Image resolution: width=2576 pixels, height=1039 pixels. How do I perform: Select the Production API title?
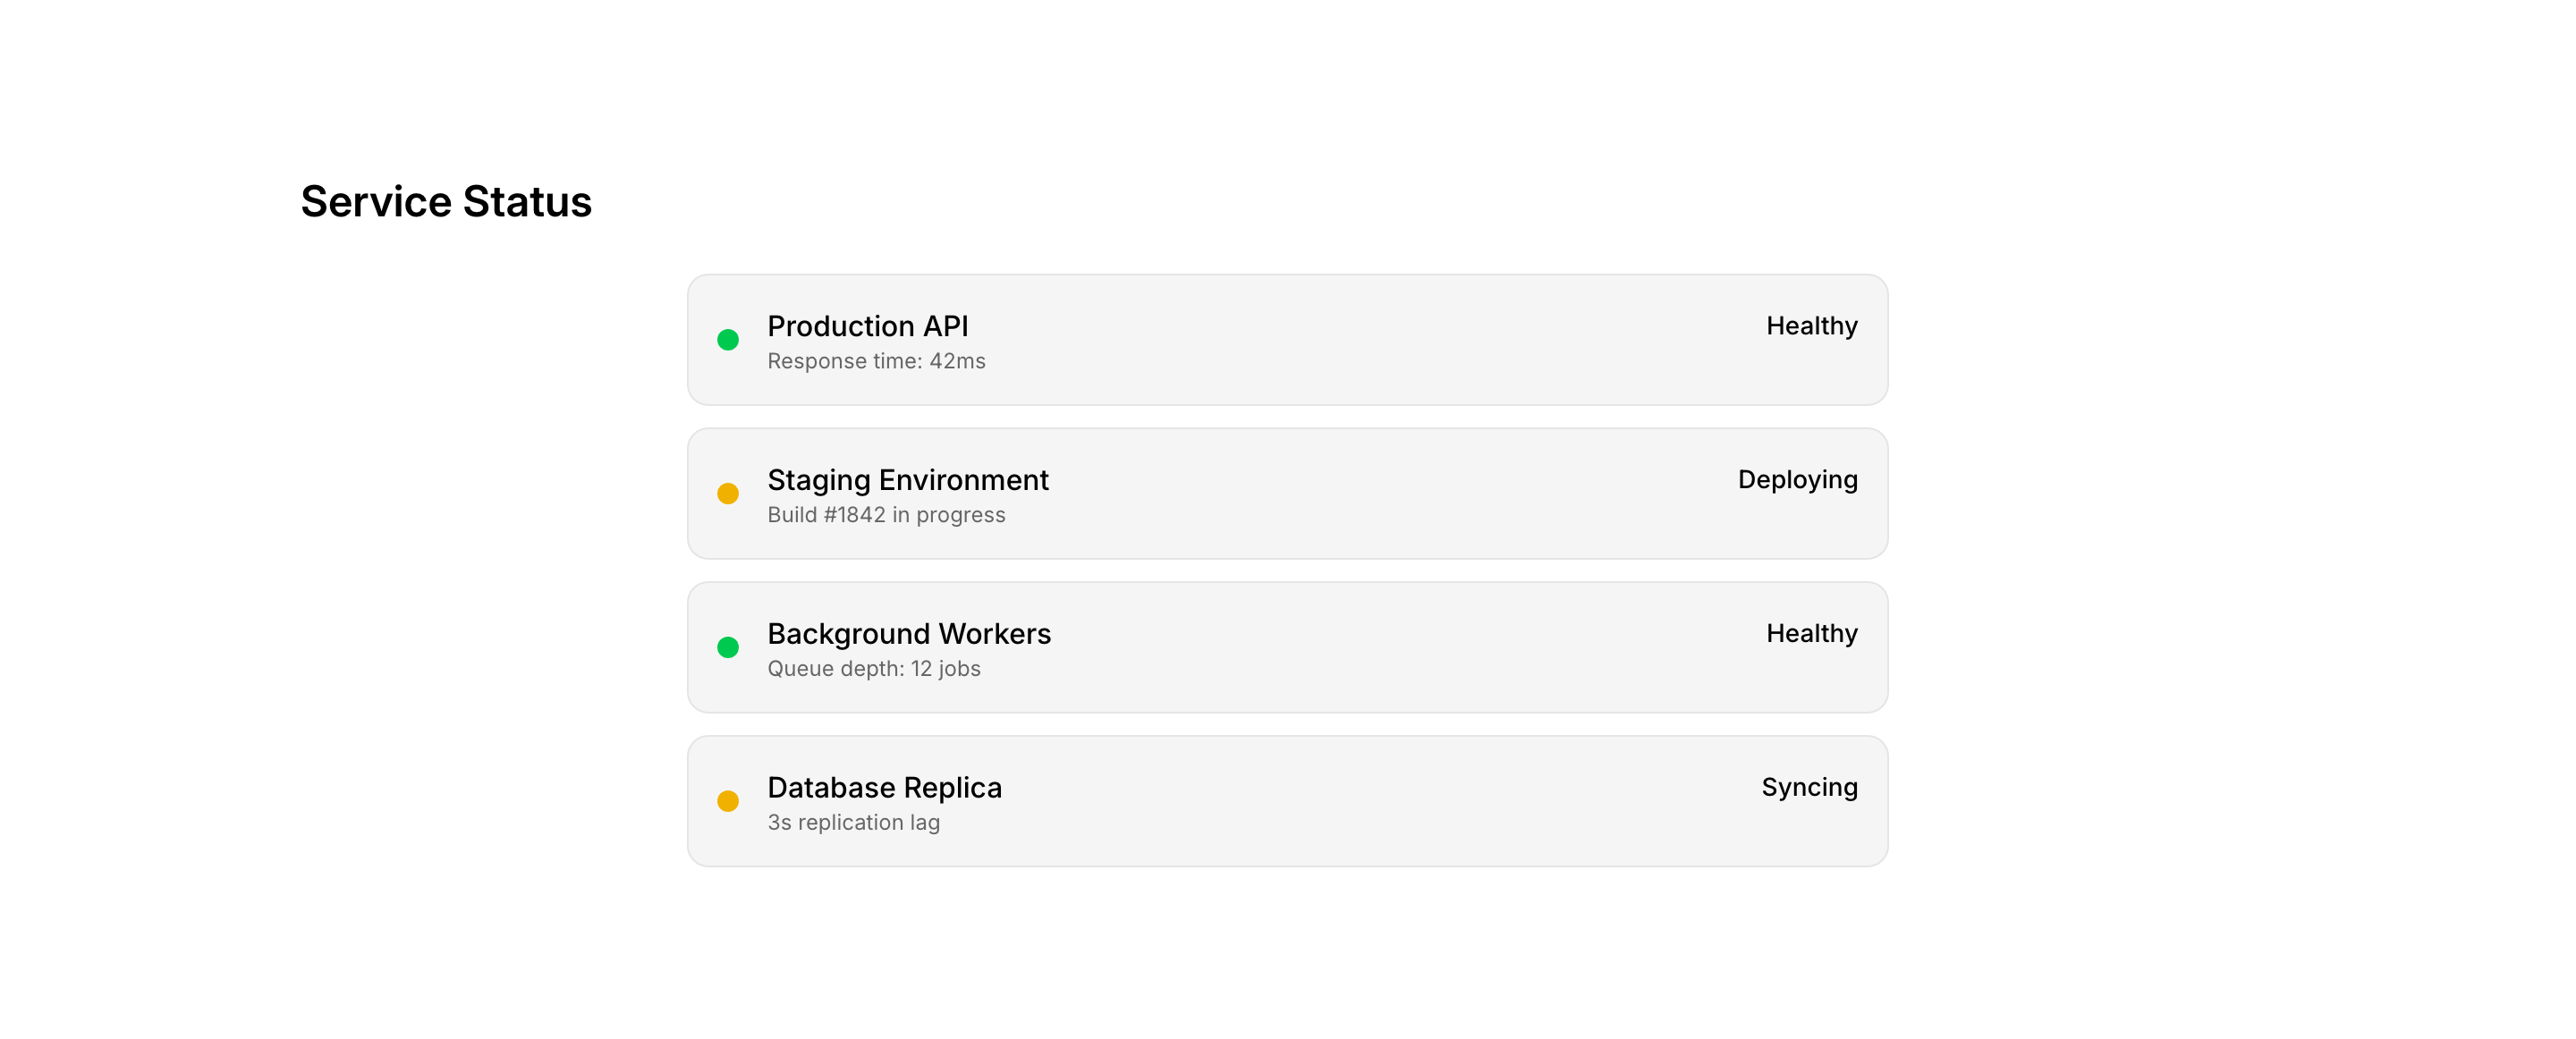867,326
